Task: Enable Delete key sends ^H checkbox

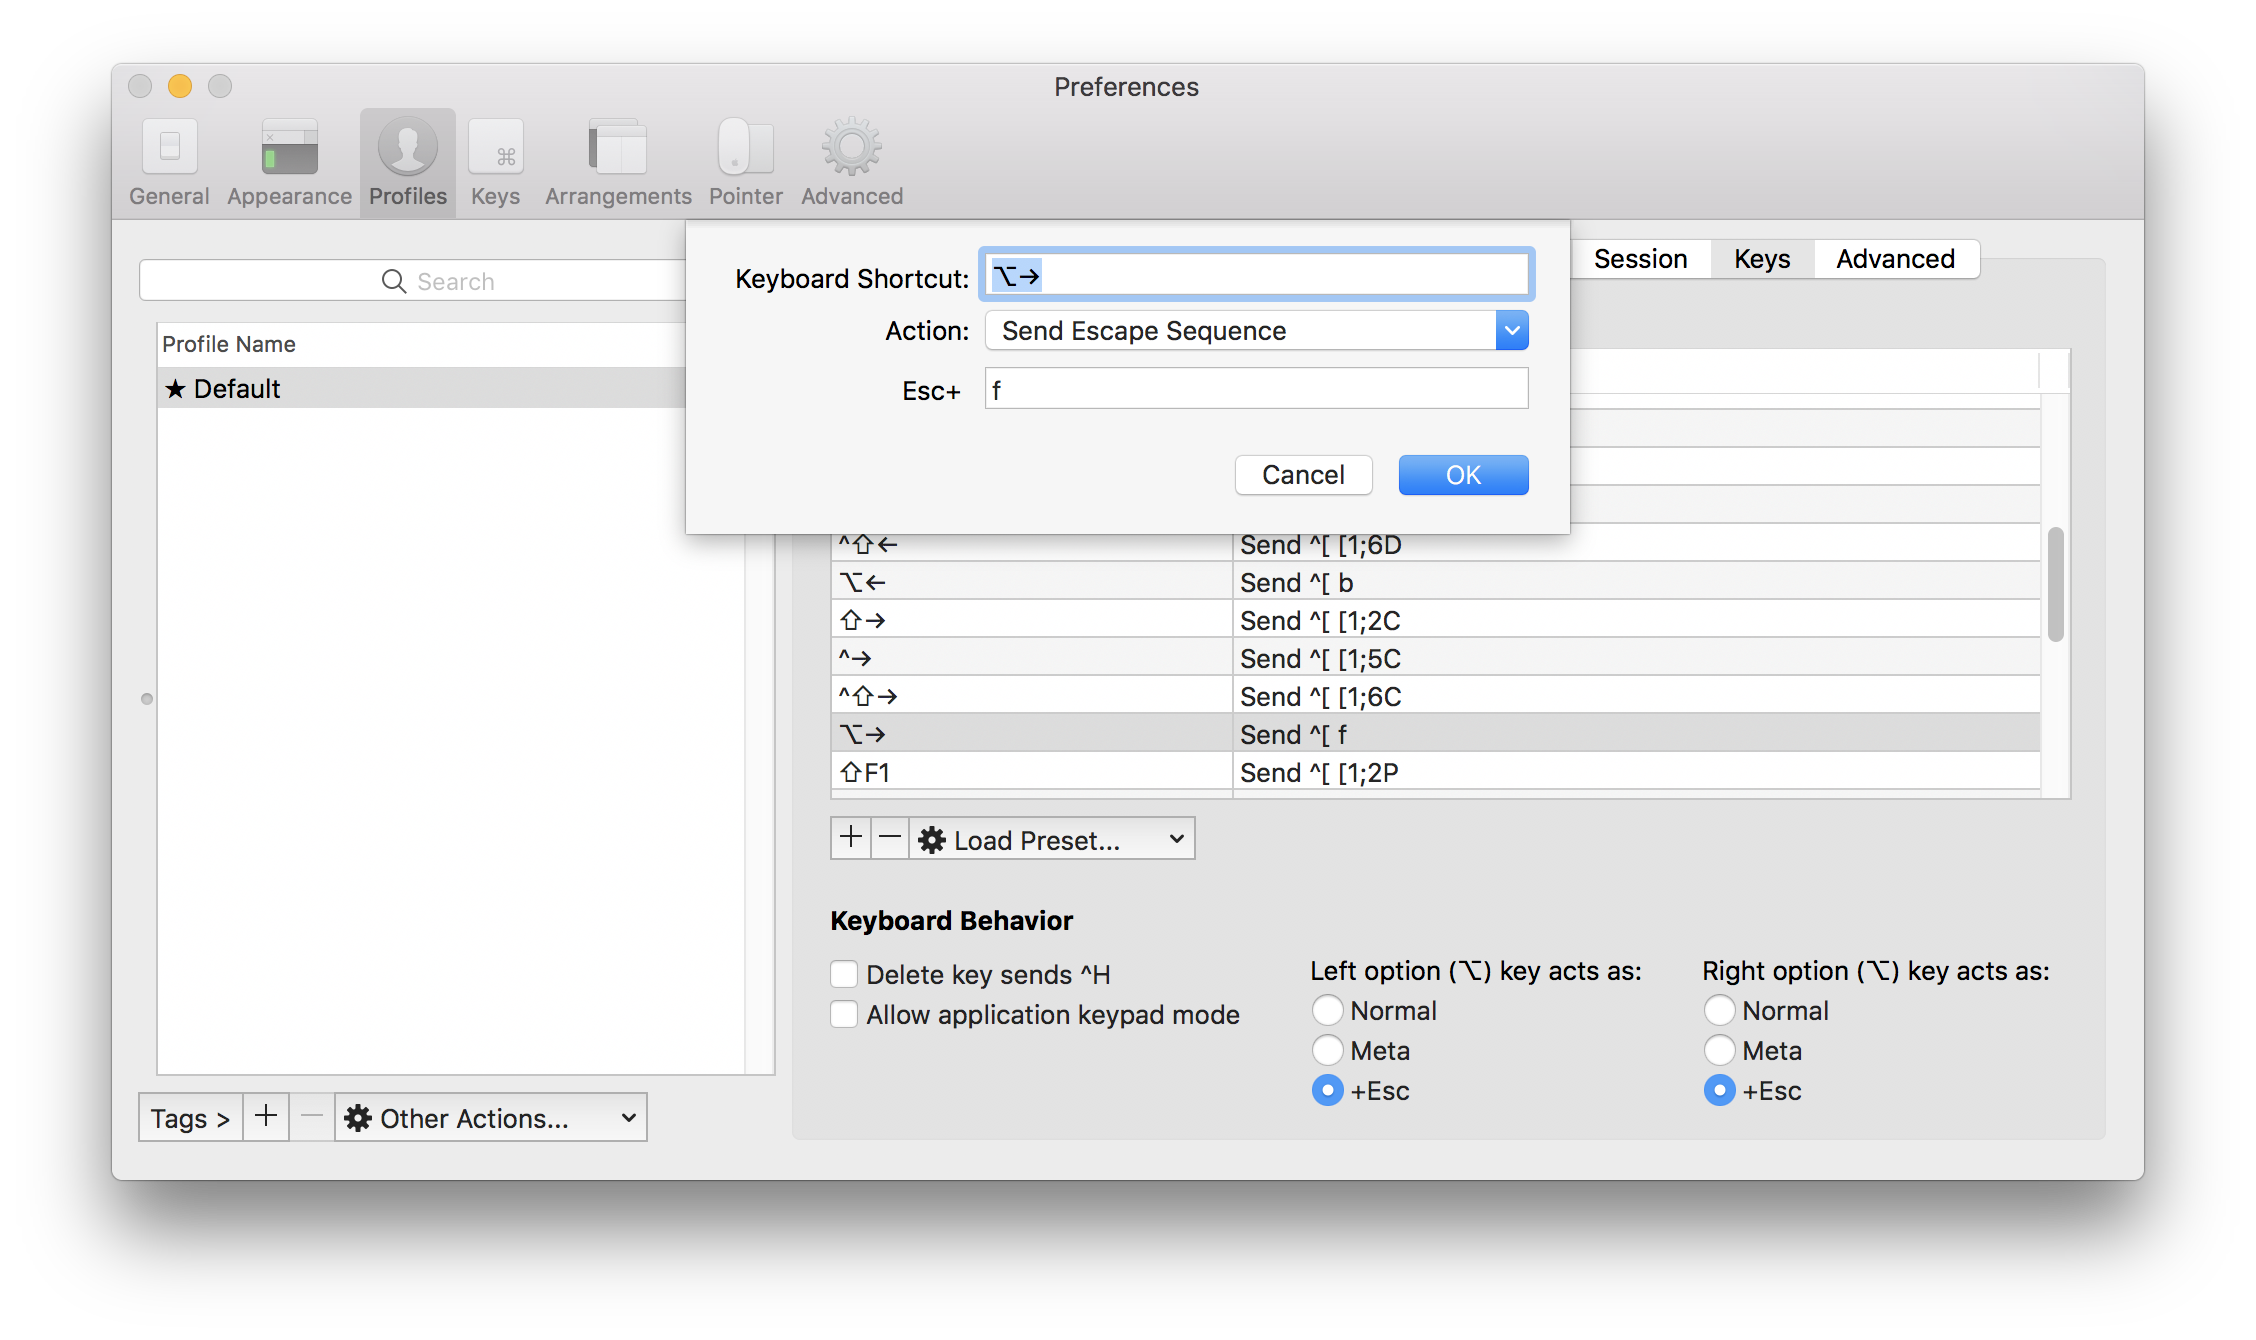Action: tap(842, 972)
